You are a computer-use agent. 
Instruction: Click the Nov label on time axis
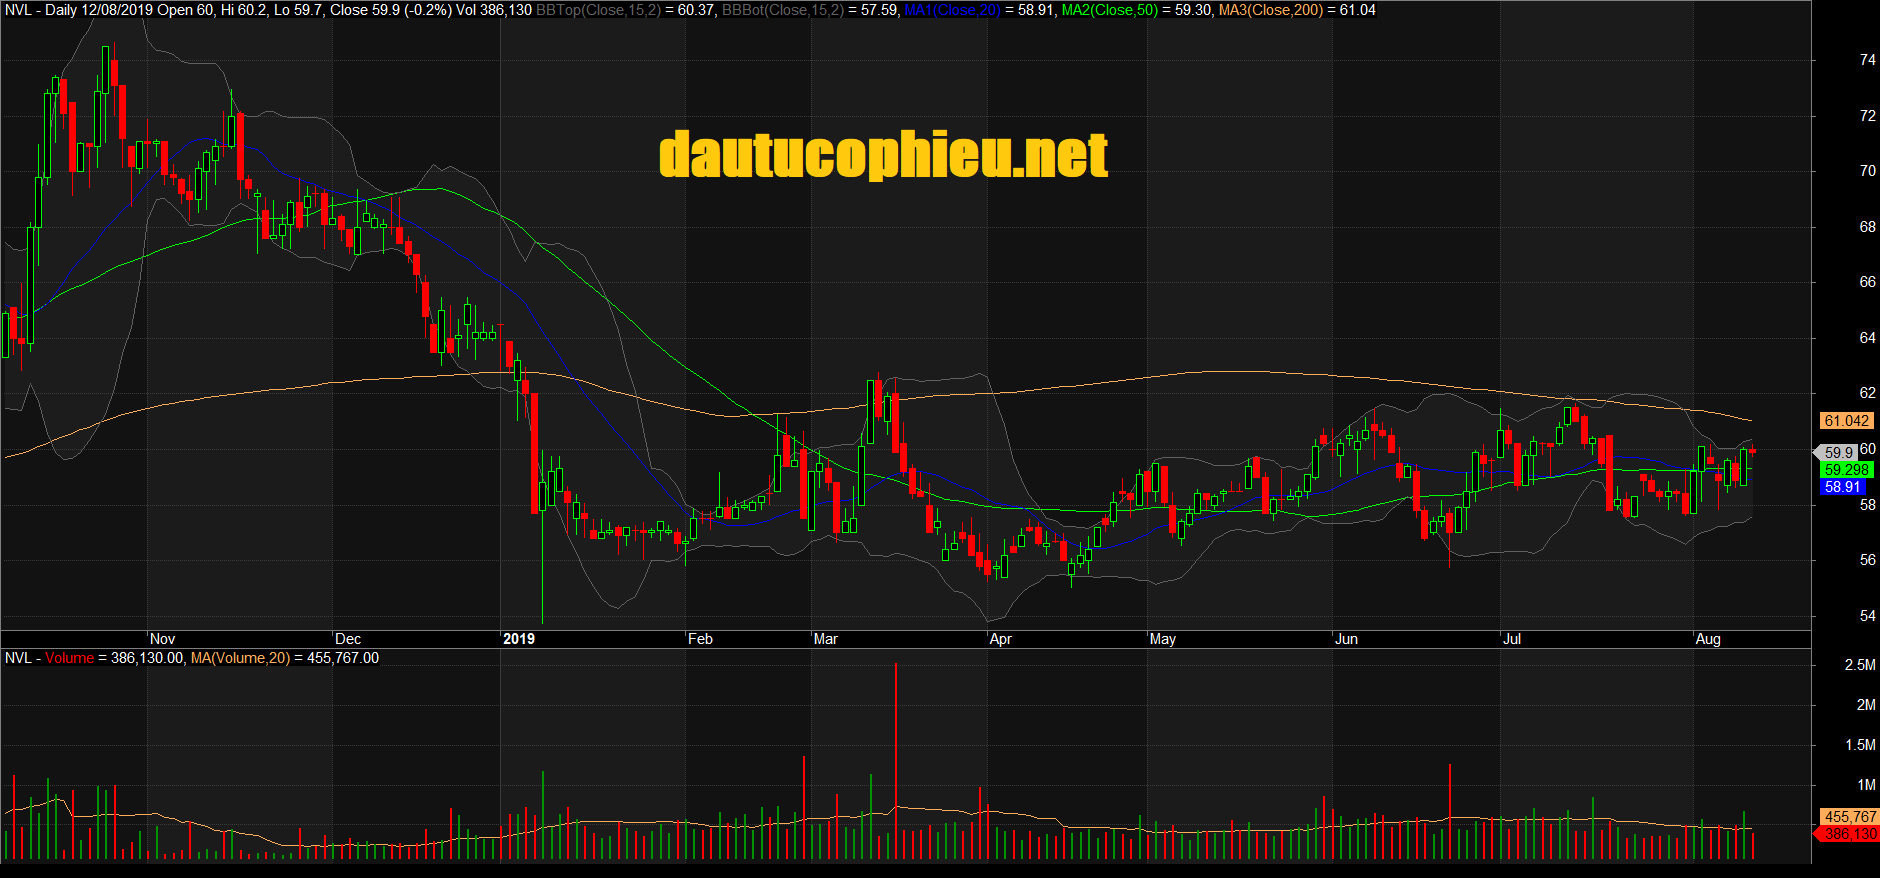tap(162, 639)
